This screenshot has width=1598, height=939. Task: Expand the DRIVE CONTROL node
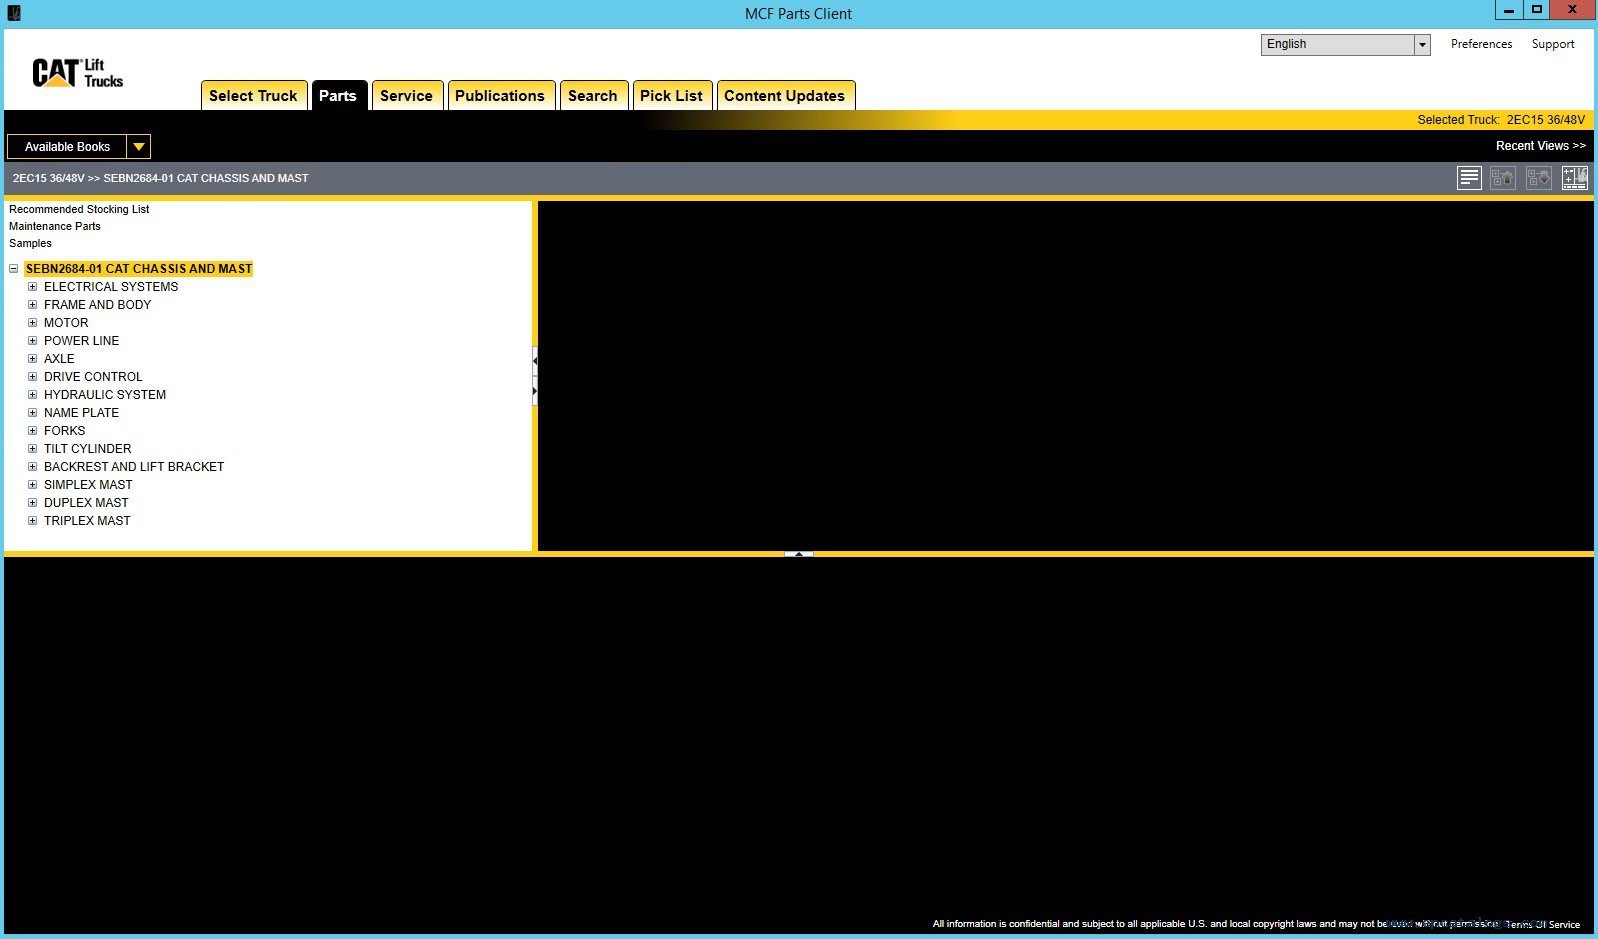click(32, 377)
